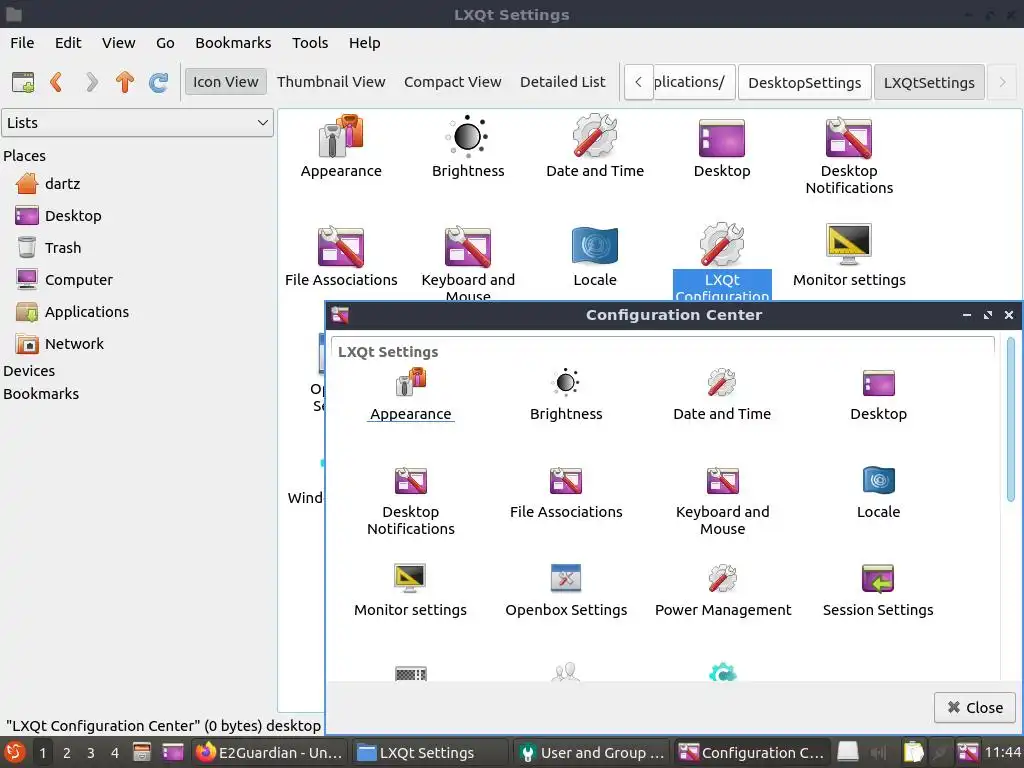Select Brightness icon in LXQt Settings file manager

468,146
